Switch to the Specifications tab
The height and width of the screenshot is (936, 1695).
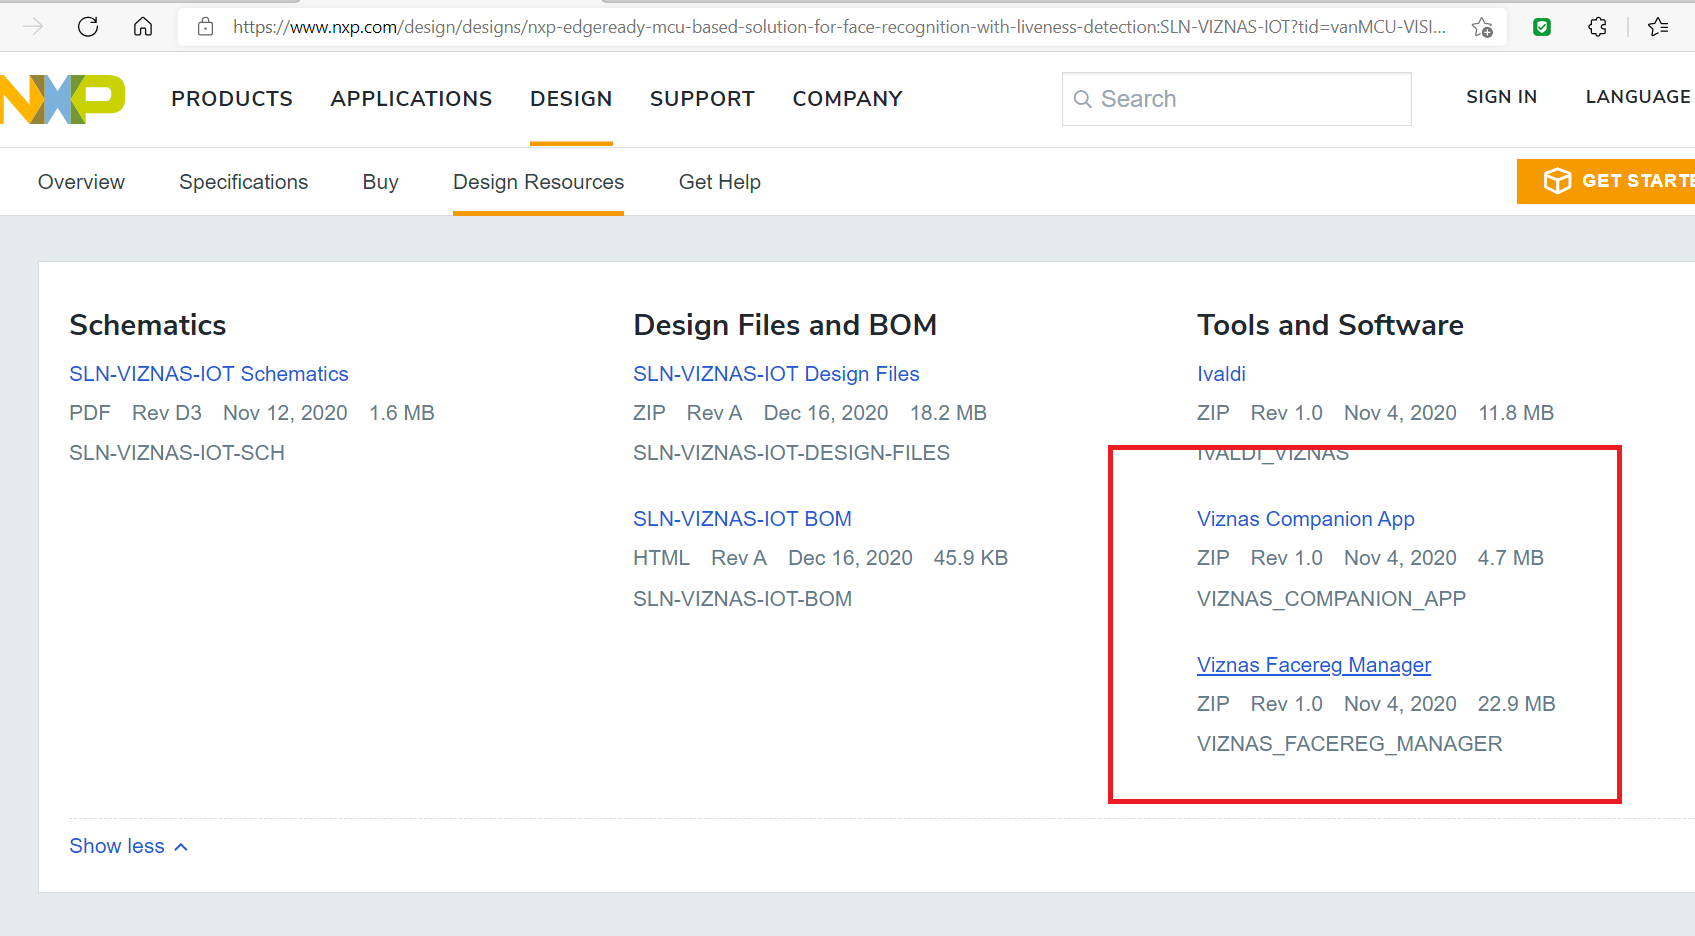243,182
